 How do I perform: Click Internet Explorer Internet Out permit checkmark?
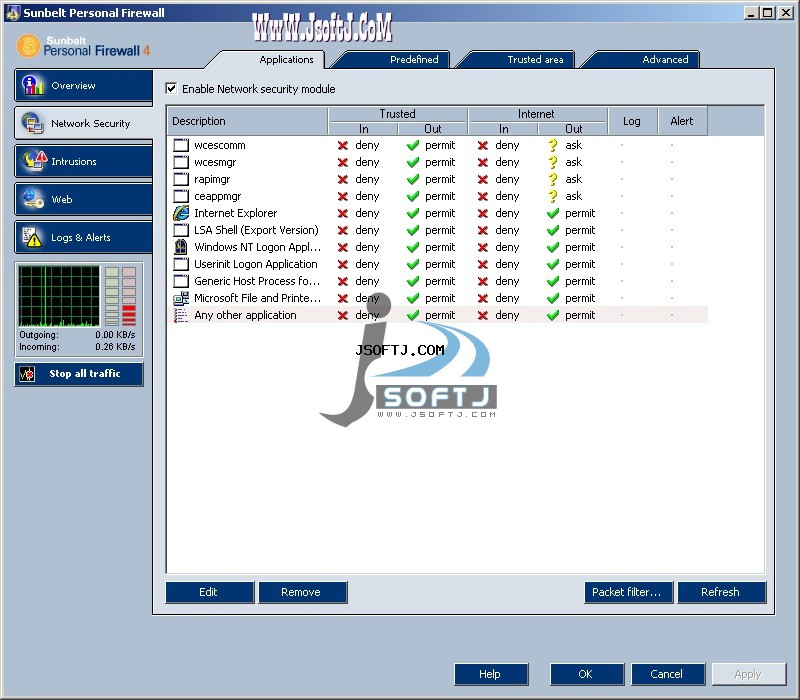[553, 213]
